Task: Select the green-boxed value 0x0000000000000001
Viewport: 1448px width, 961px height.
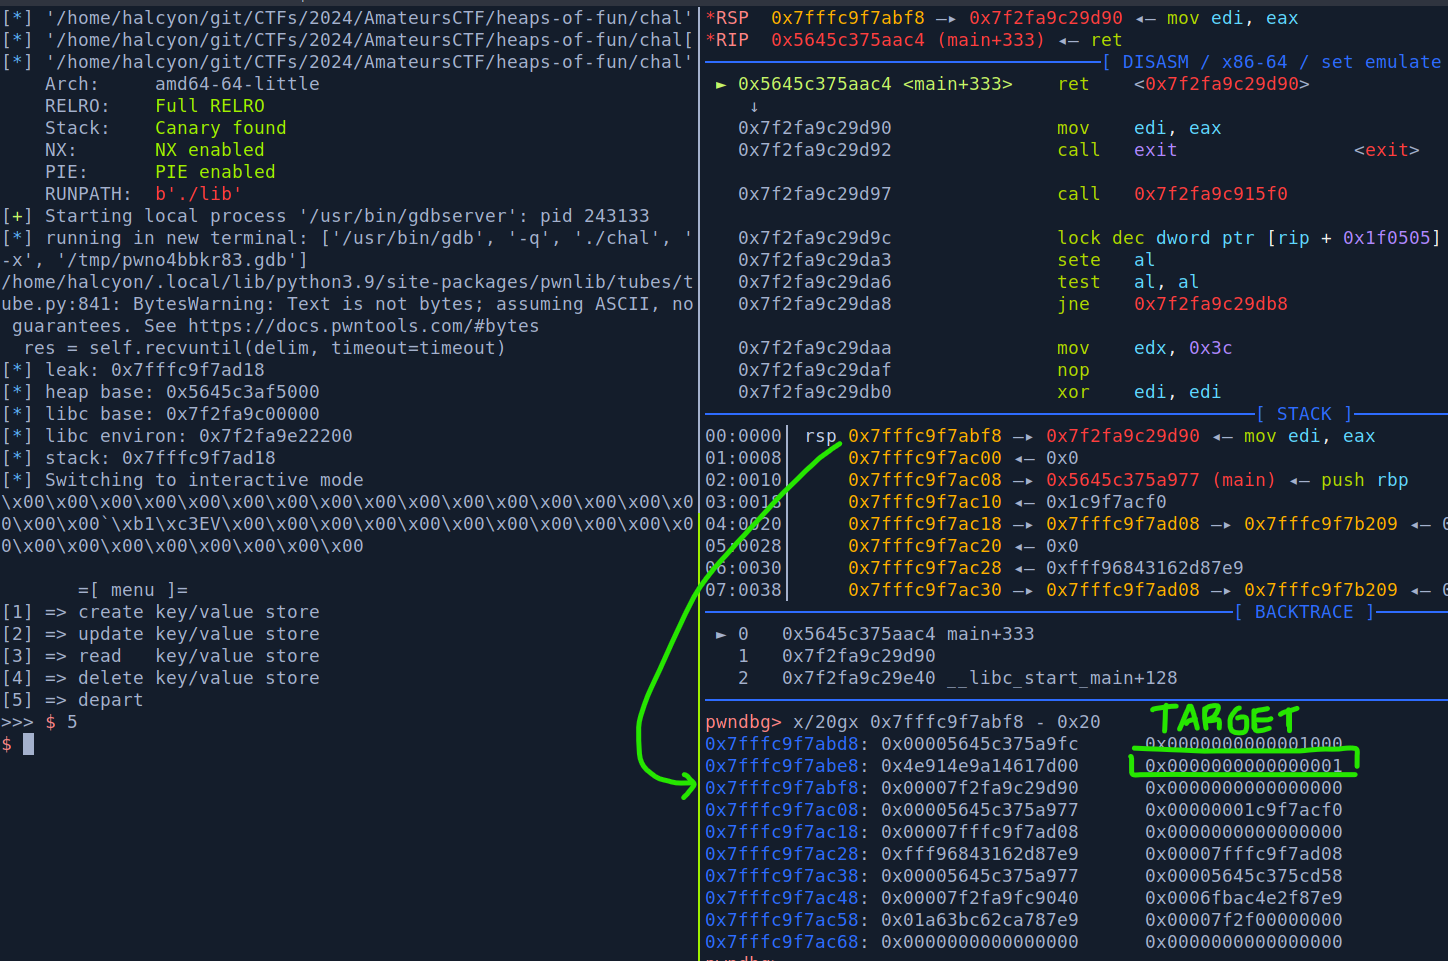Action: click(1243, 766)
